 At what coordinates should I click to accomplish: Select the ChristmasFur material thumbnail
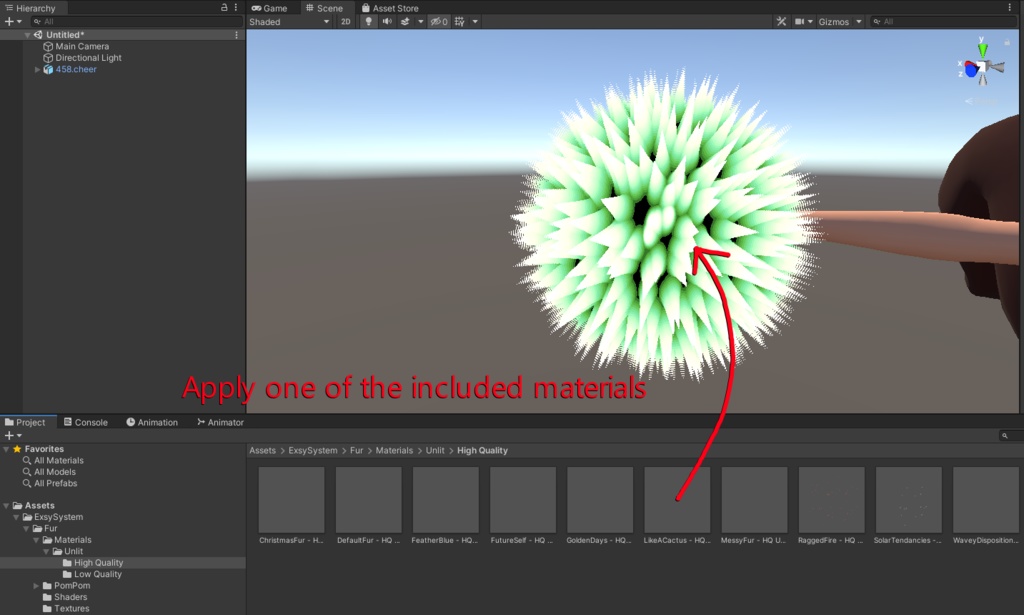pyautogui.click(x=291, y=500)
